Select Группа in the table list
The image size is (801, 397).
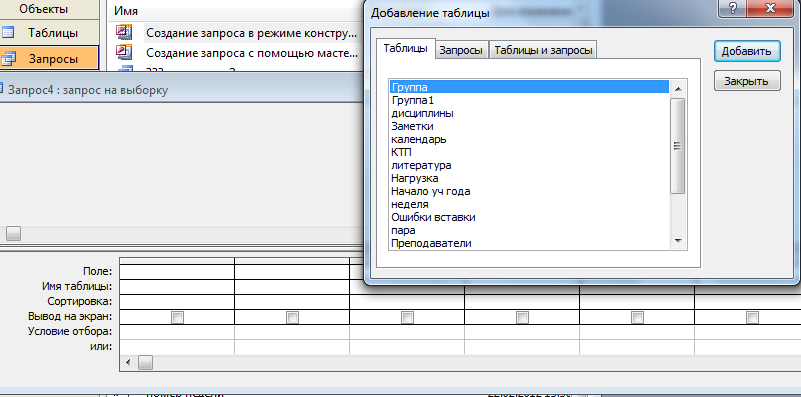click(529, 87)
